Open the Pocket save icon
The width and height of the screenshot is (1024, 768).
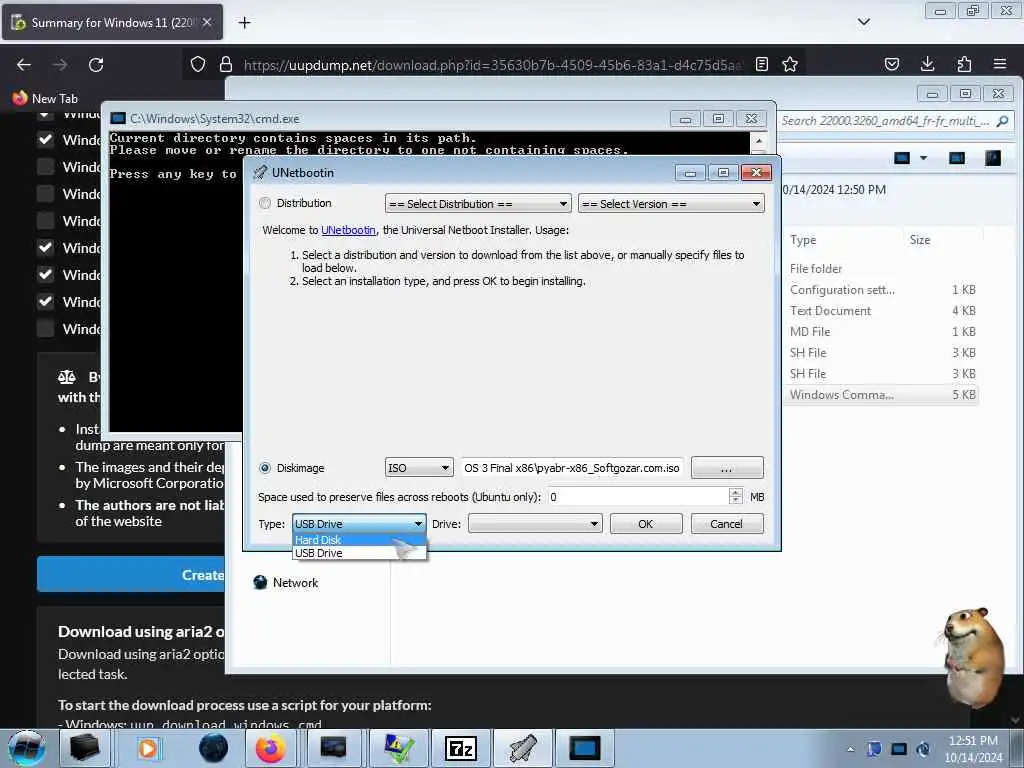tap(891, 65)
